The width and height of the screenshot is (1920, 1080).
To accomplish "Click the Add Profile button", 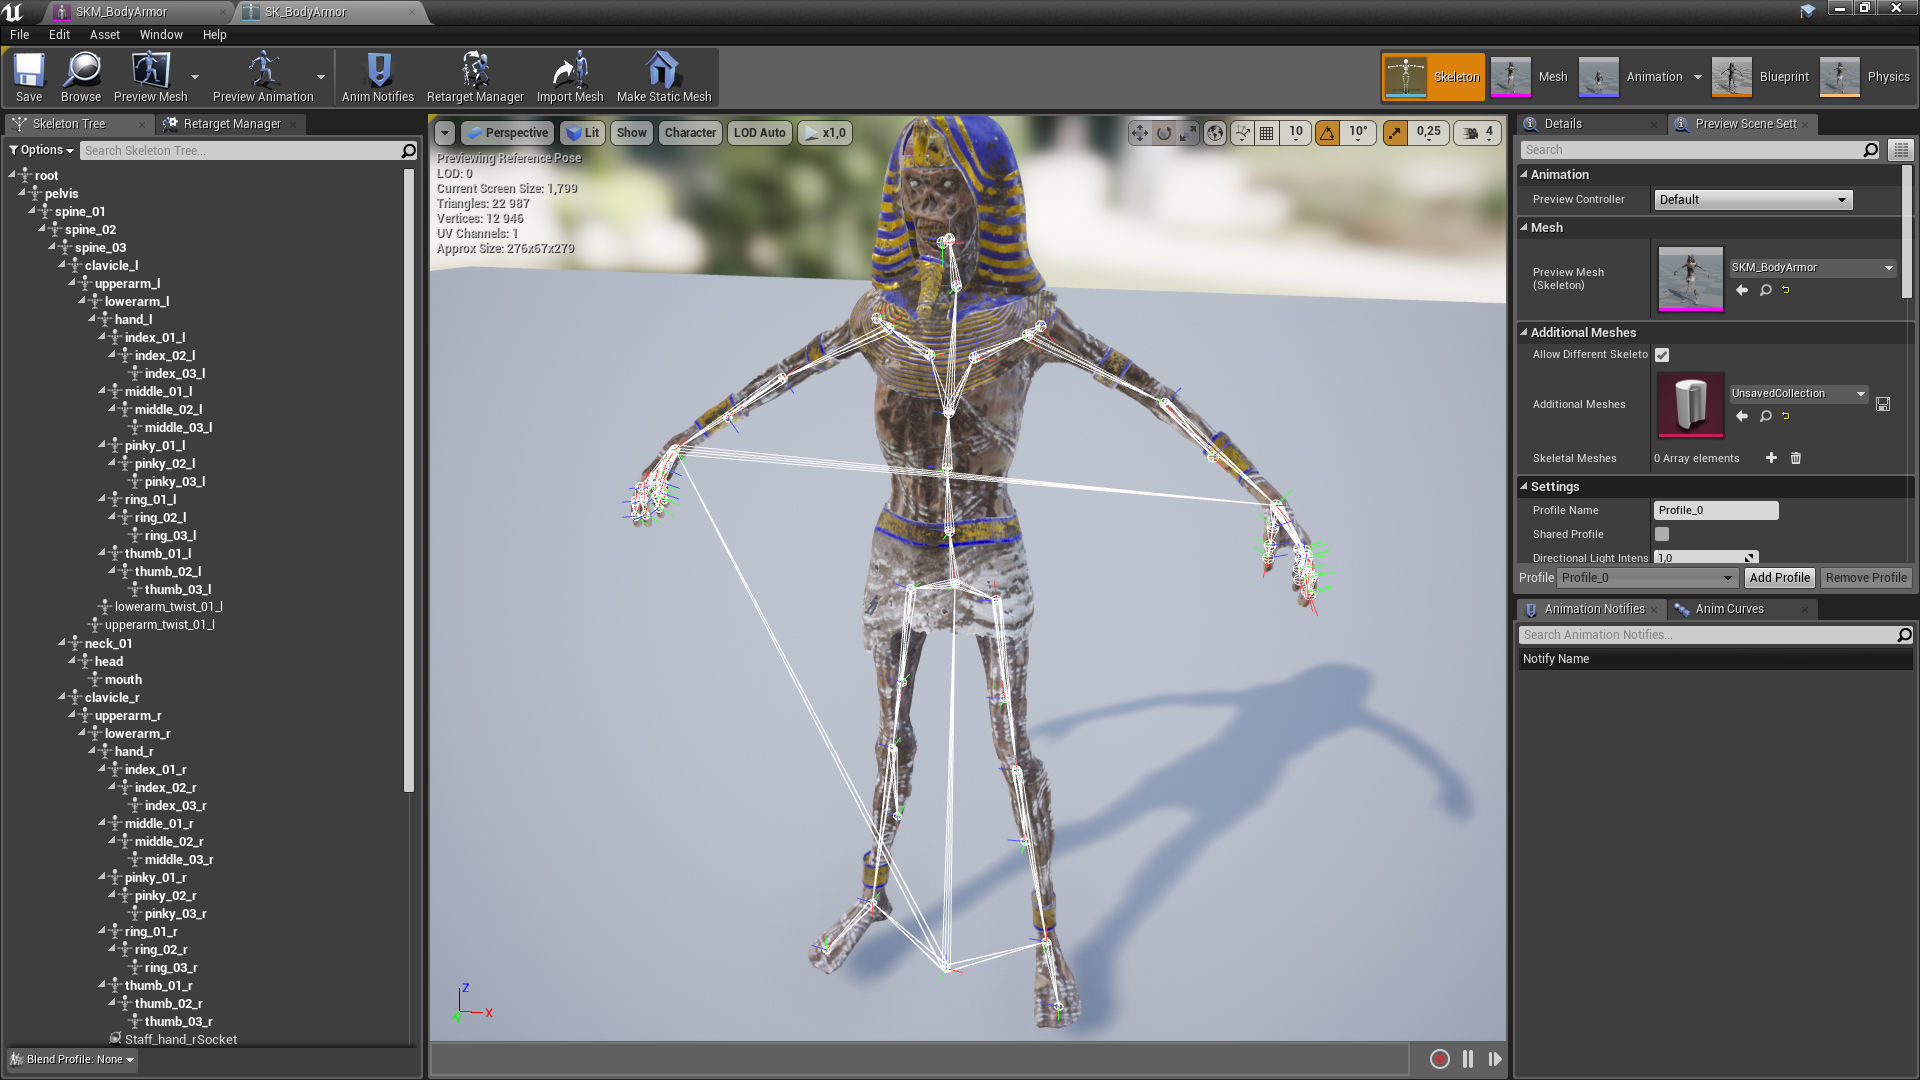I will pos(1779,578).
